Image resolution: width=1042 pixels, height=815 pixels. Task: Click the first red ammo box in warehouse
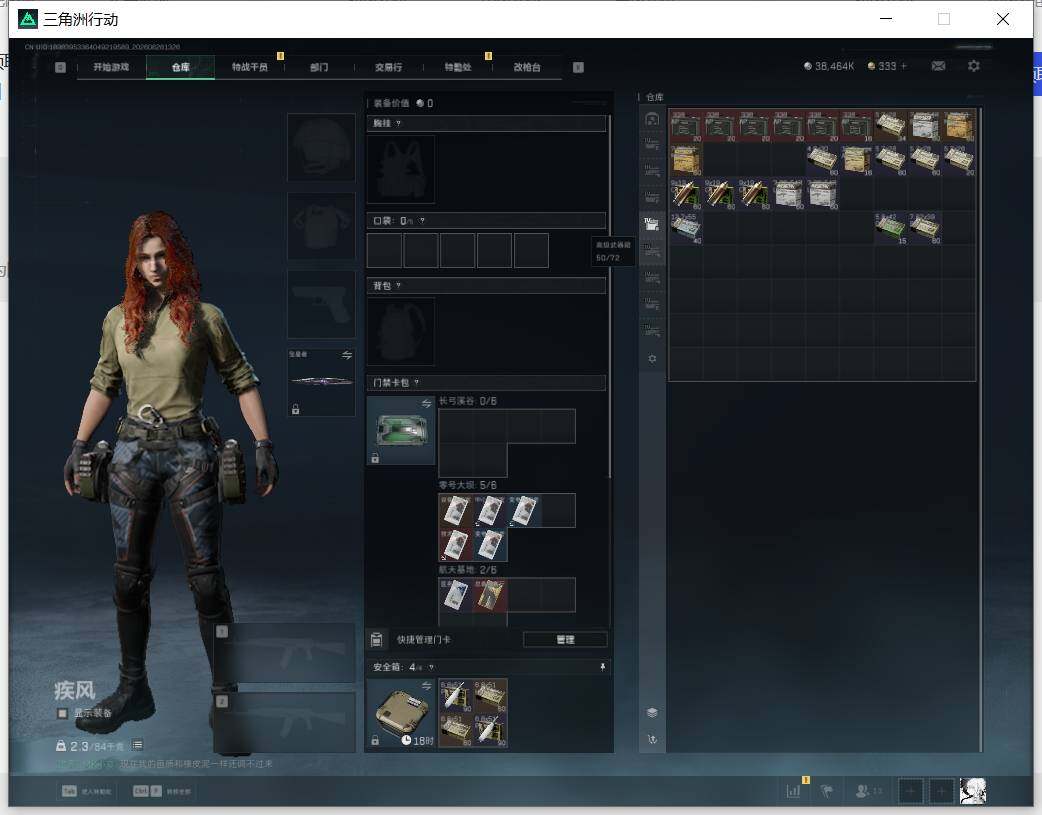pyautogui.click(x=686, y=126)
